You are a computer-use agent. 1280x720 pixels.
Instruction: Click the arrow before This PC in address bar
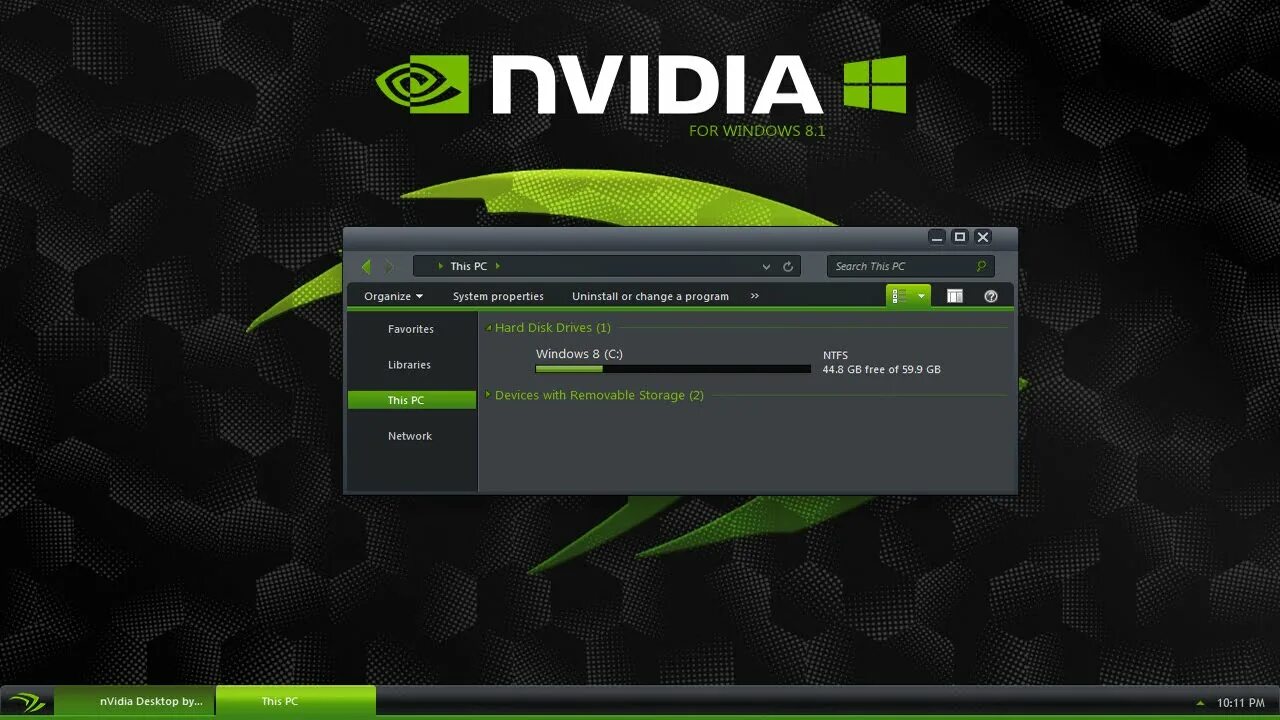[x=441, y=266]
